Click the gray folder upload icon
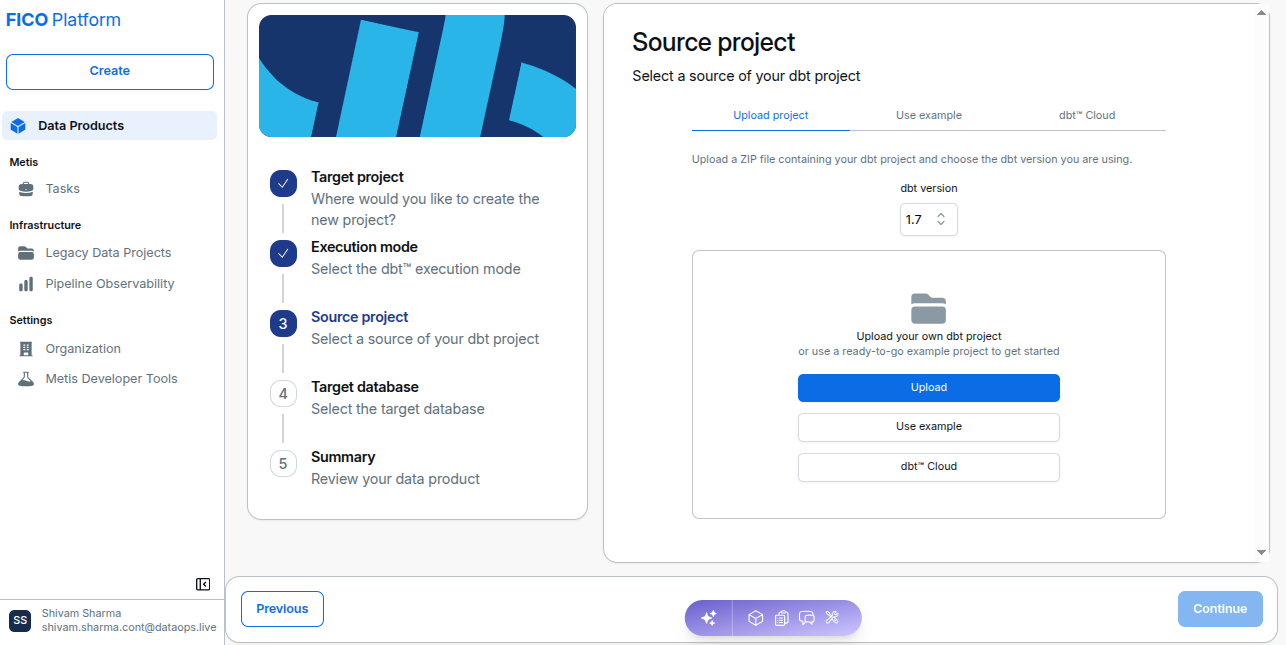The image size is (1286, 645). point(929,308)
